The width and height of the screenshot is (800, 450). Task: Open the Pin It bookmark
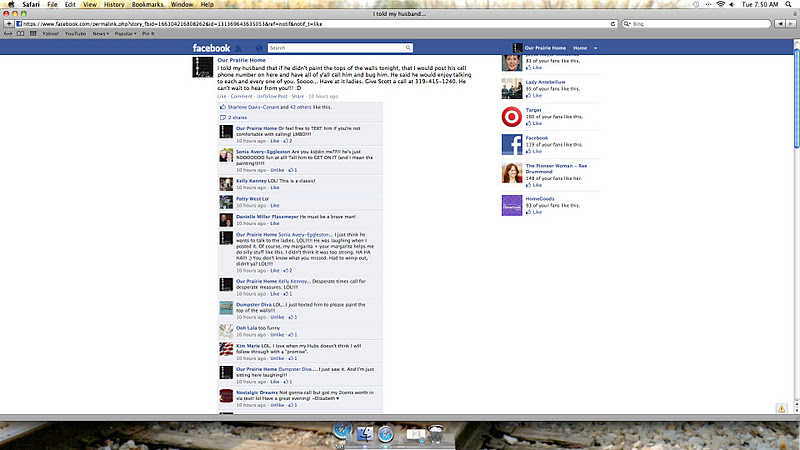click(x=148, y=34)
